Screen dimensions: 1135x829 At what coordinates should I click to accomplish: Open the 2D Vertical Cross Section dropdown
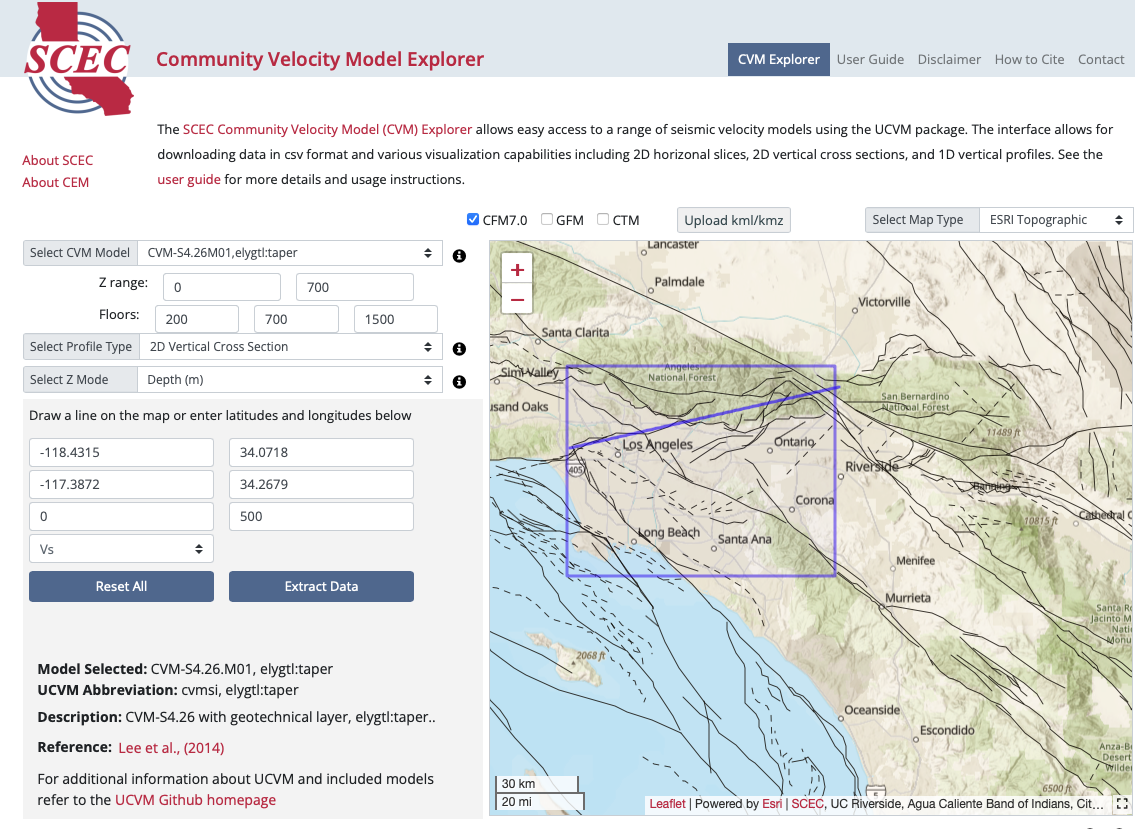click(x=289, y=347)
